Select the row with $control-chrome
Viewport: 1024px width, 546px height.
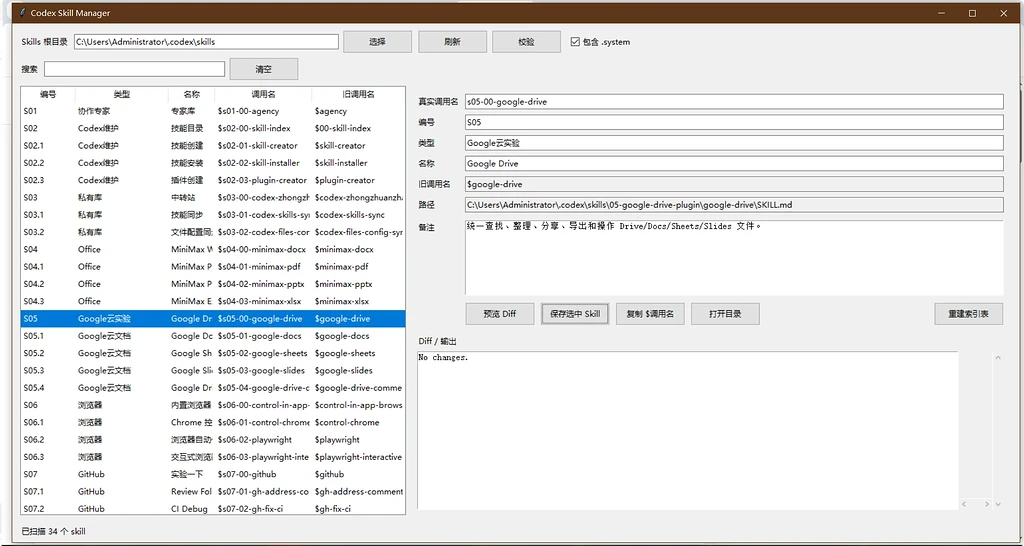[213, 423]
